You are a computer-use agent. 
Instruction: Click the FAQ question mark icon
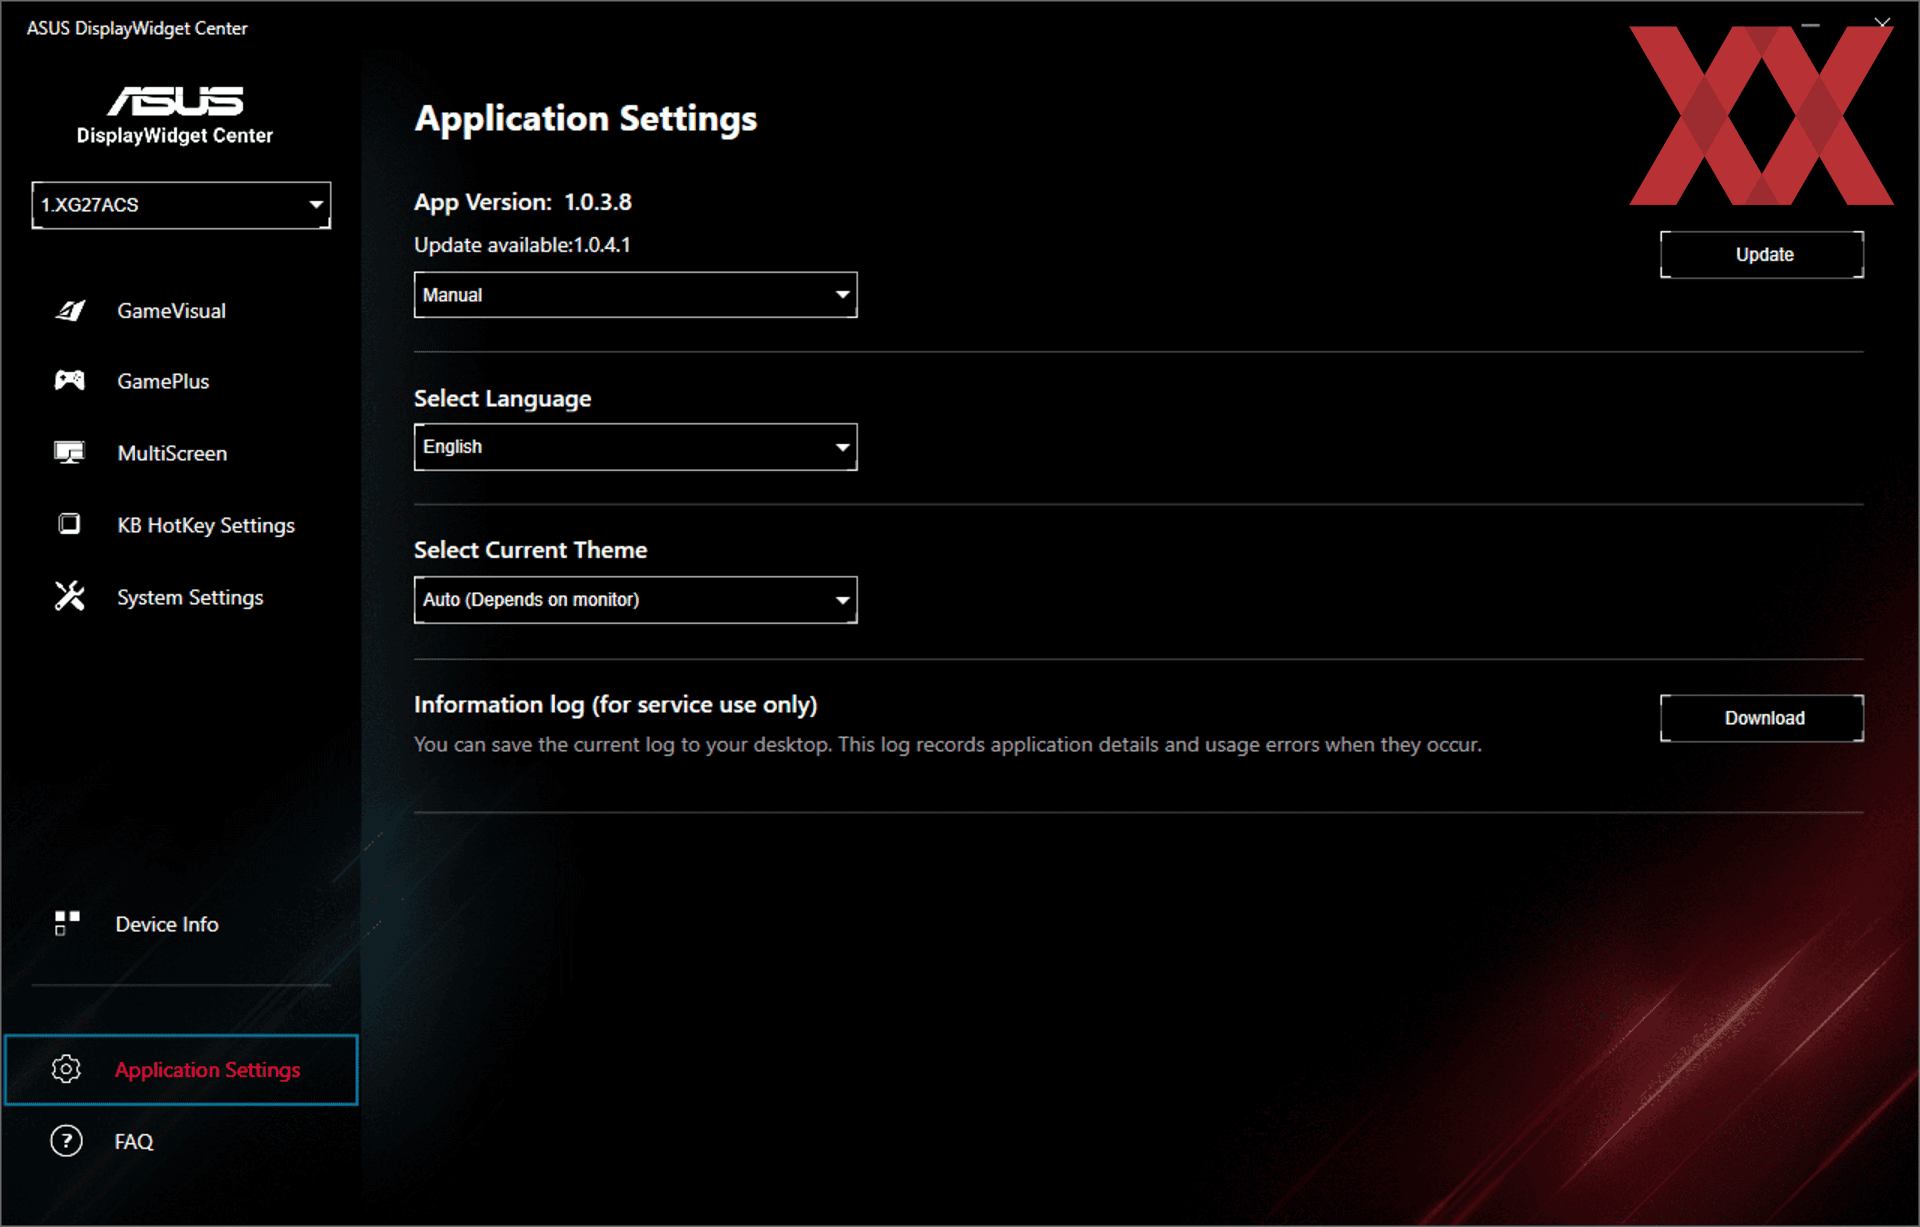tap(67, 1141)
